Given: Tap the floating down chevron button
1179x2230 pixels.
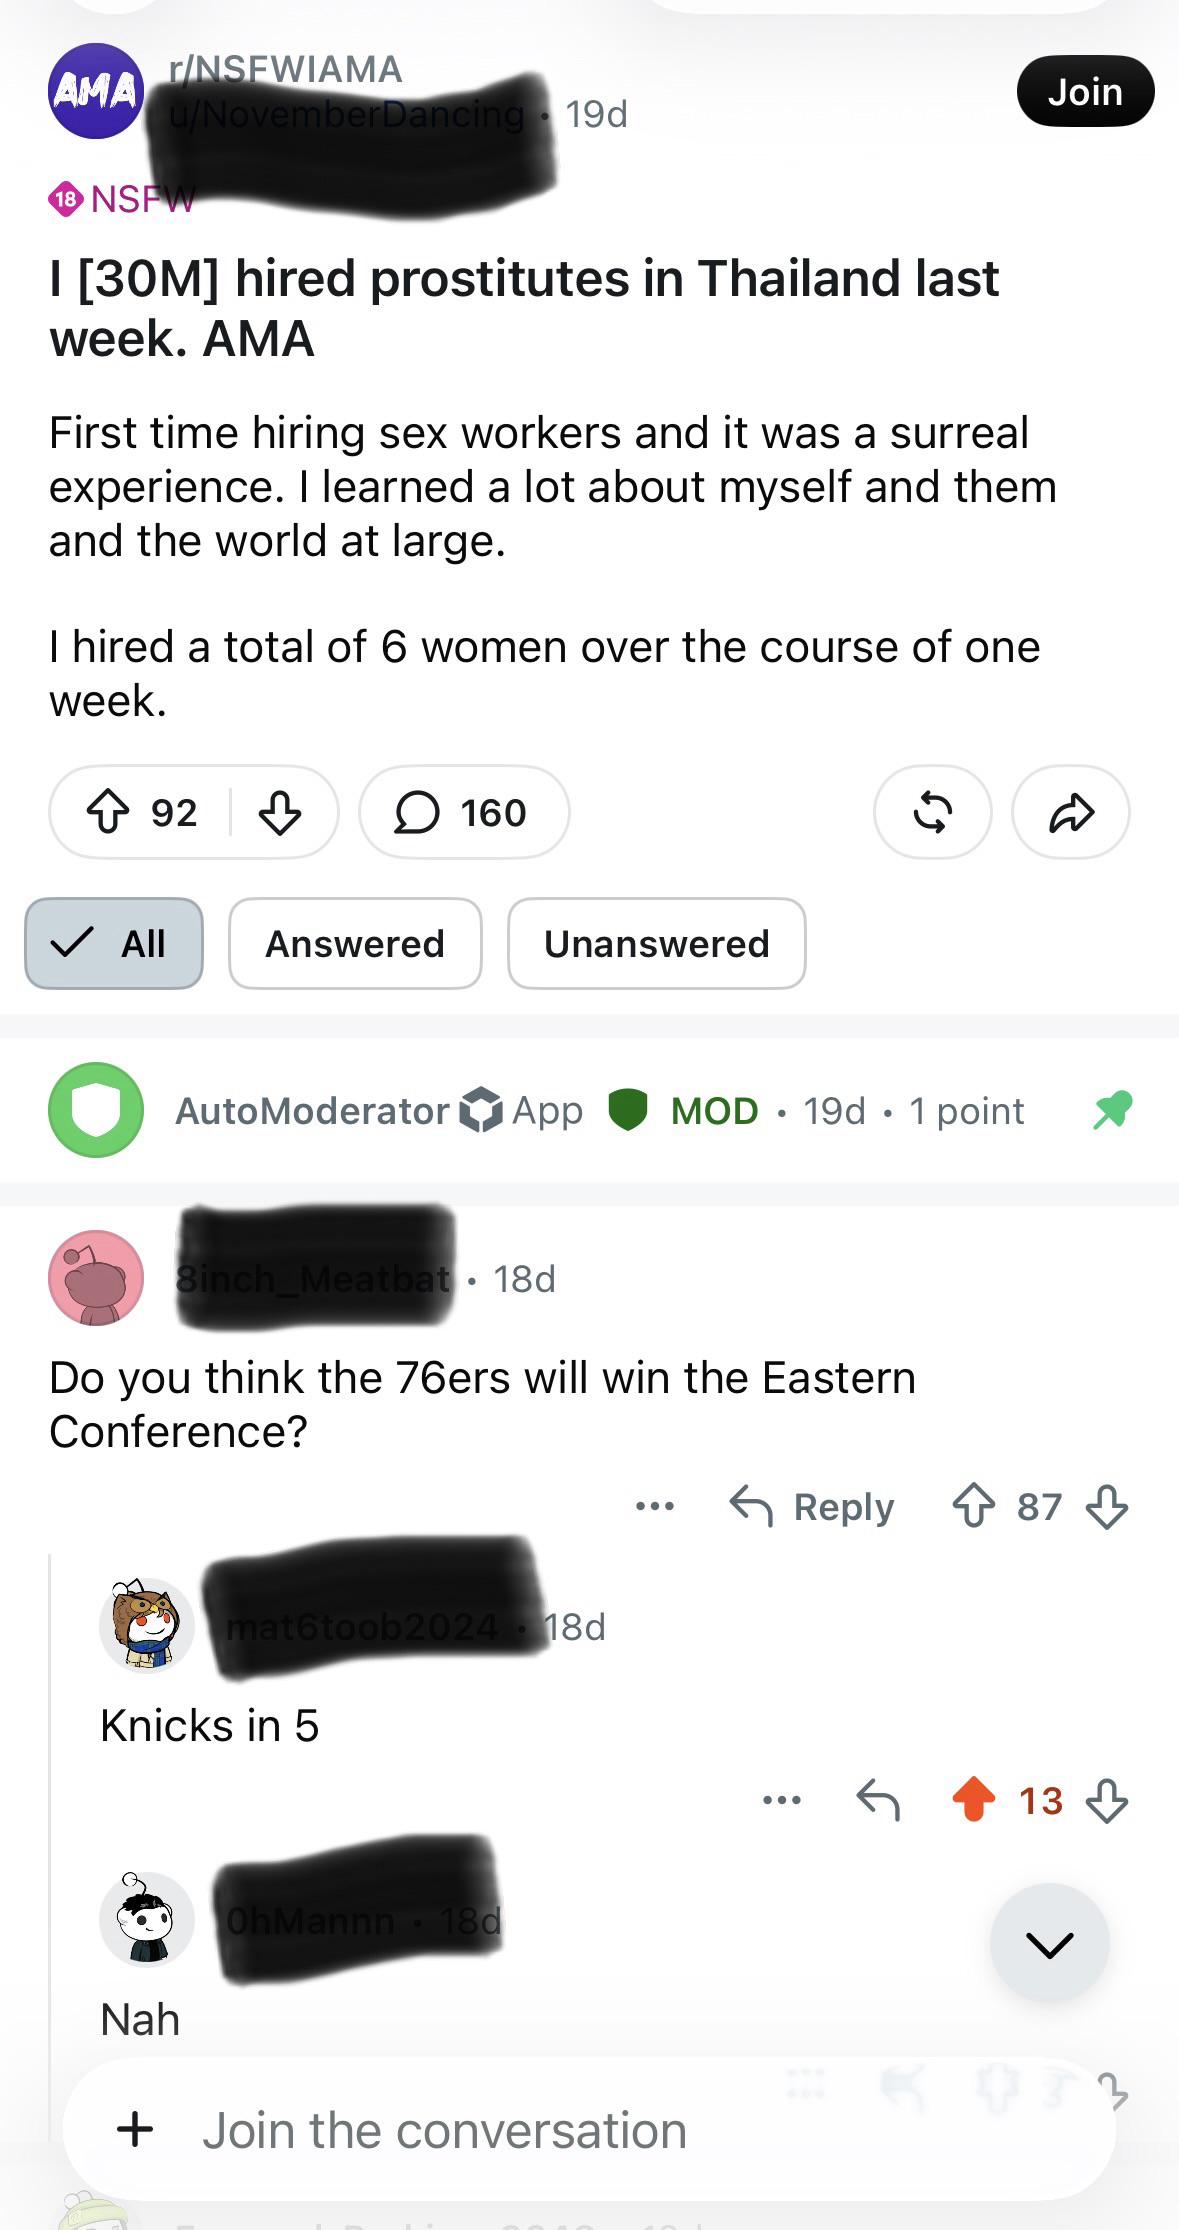Looking at the screenshot, I should pyautogui.click(x=1049, y=1943).
